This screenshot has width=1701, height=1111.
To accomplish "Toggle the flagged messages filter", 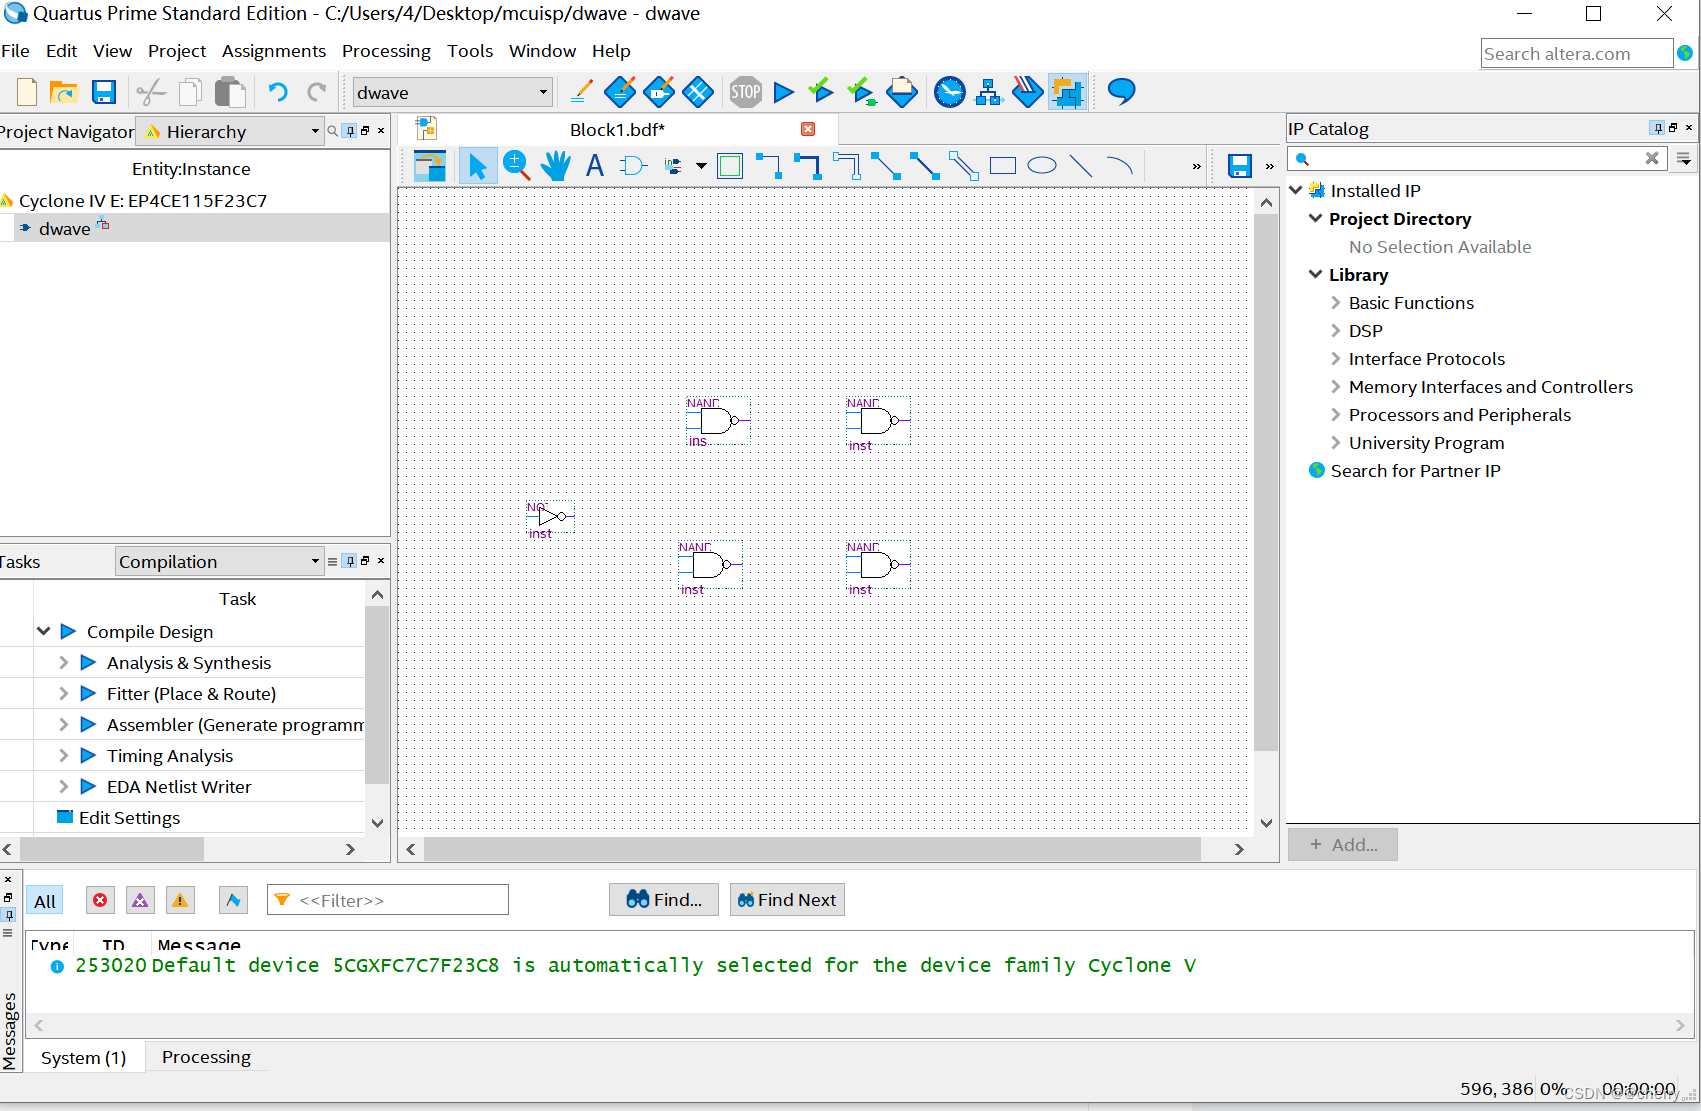I will pos(233,900).
